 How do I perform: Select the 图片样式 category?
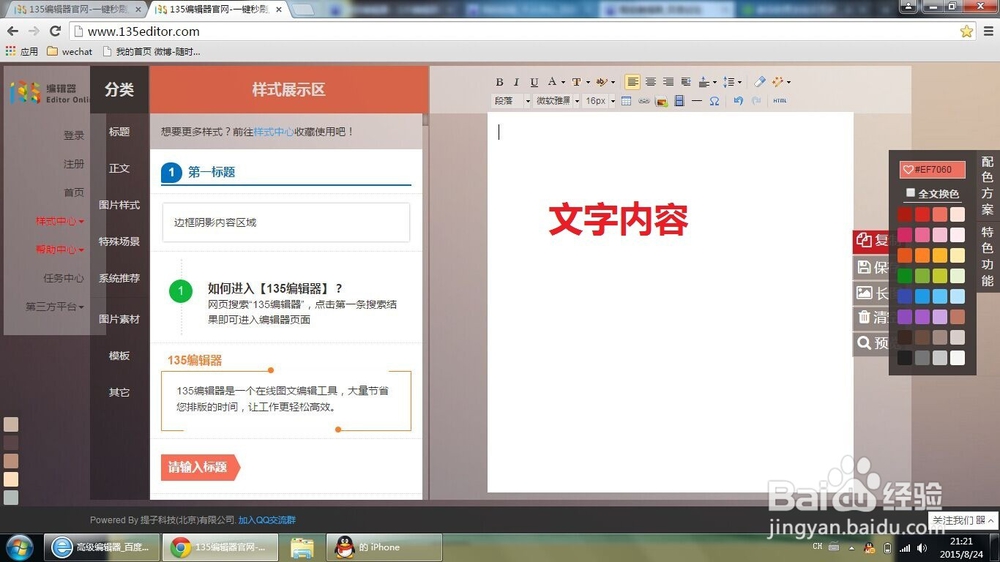coord(119,205)
